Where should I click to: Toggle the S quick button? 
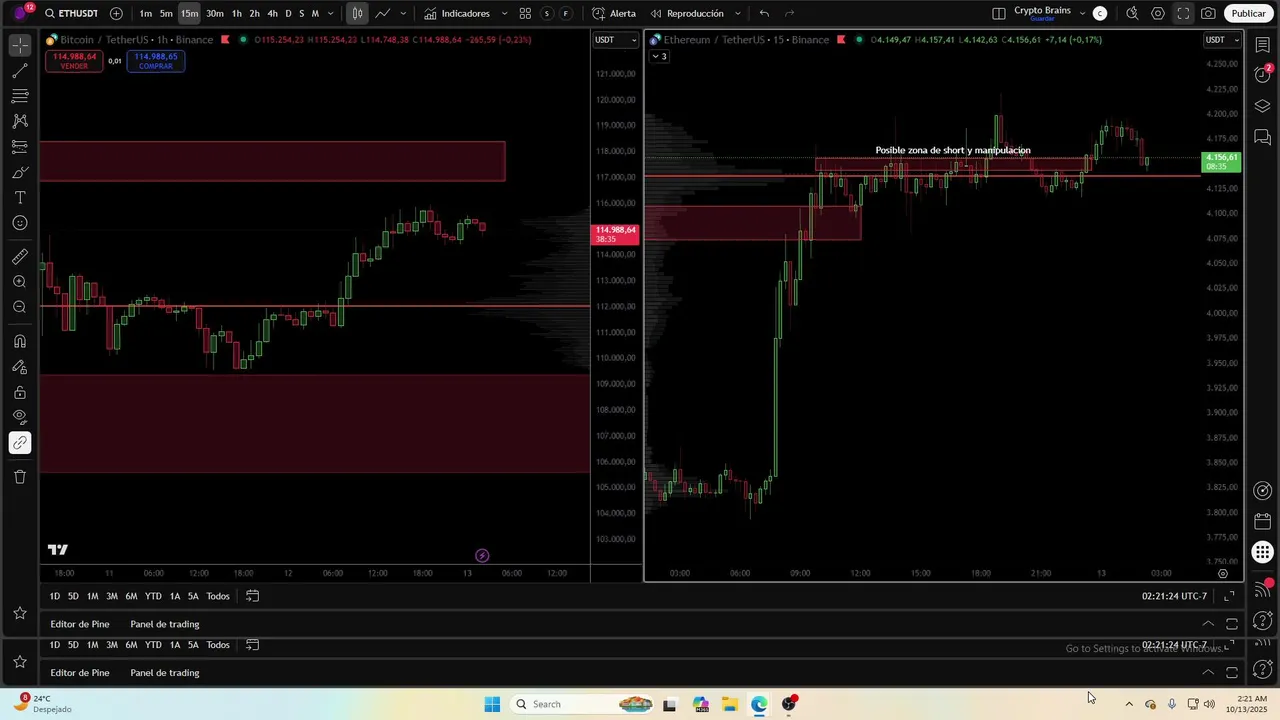[x=547, y=13]
